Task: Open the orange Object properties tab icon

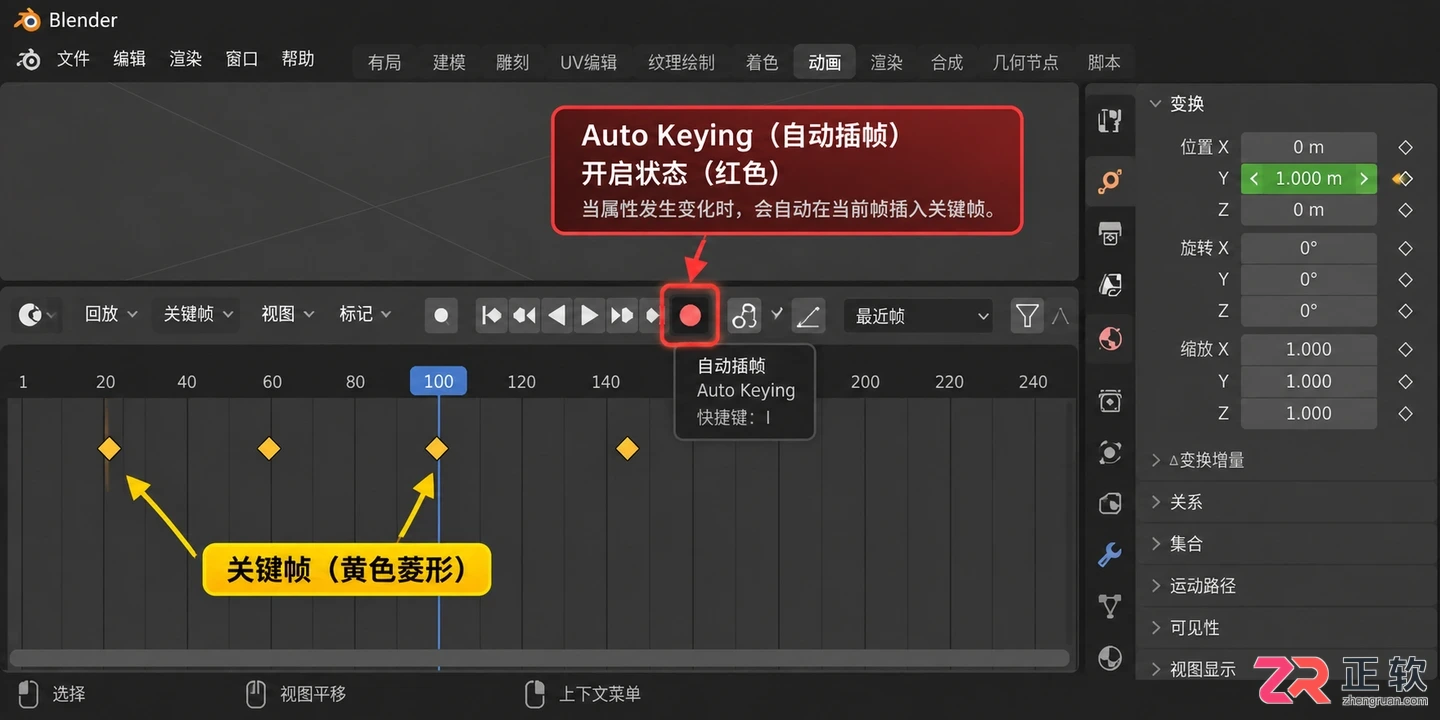Action: pyautogui.click(x=1109, y=182)
